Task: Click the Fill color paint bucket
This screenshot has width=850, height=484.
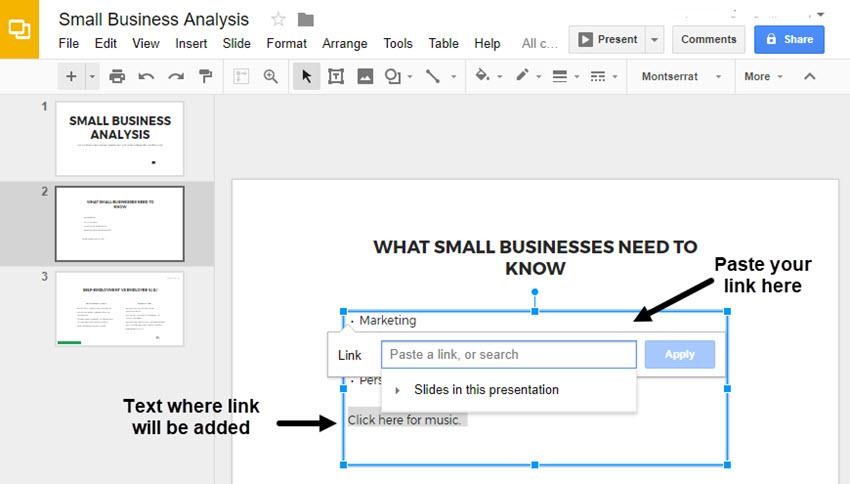Action: 482,75
